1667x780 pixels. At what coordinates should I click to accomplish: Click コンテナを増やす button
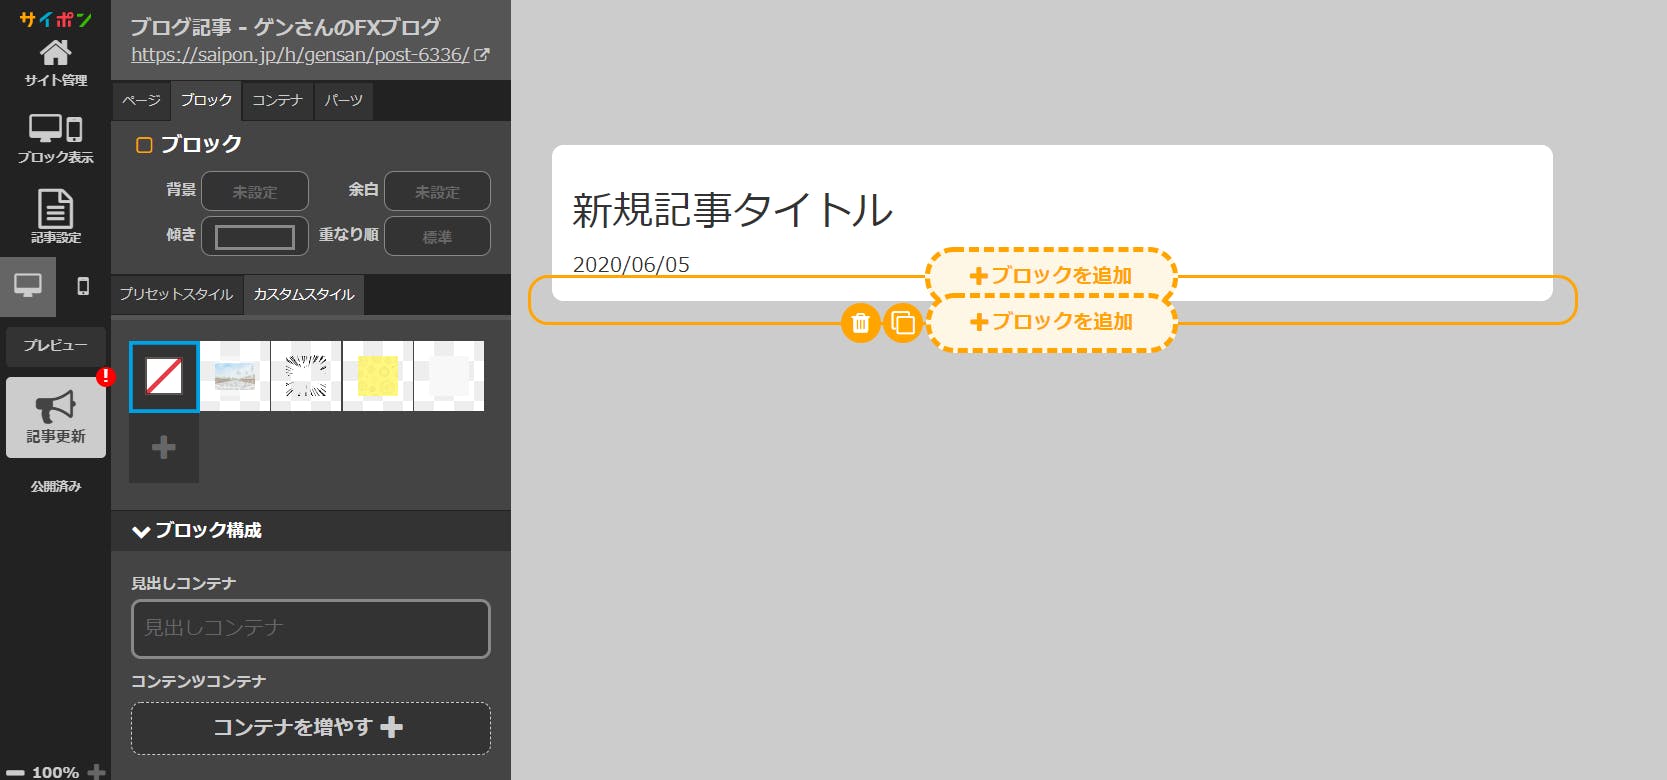(x=310, y=727)
